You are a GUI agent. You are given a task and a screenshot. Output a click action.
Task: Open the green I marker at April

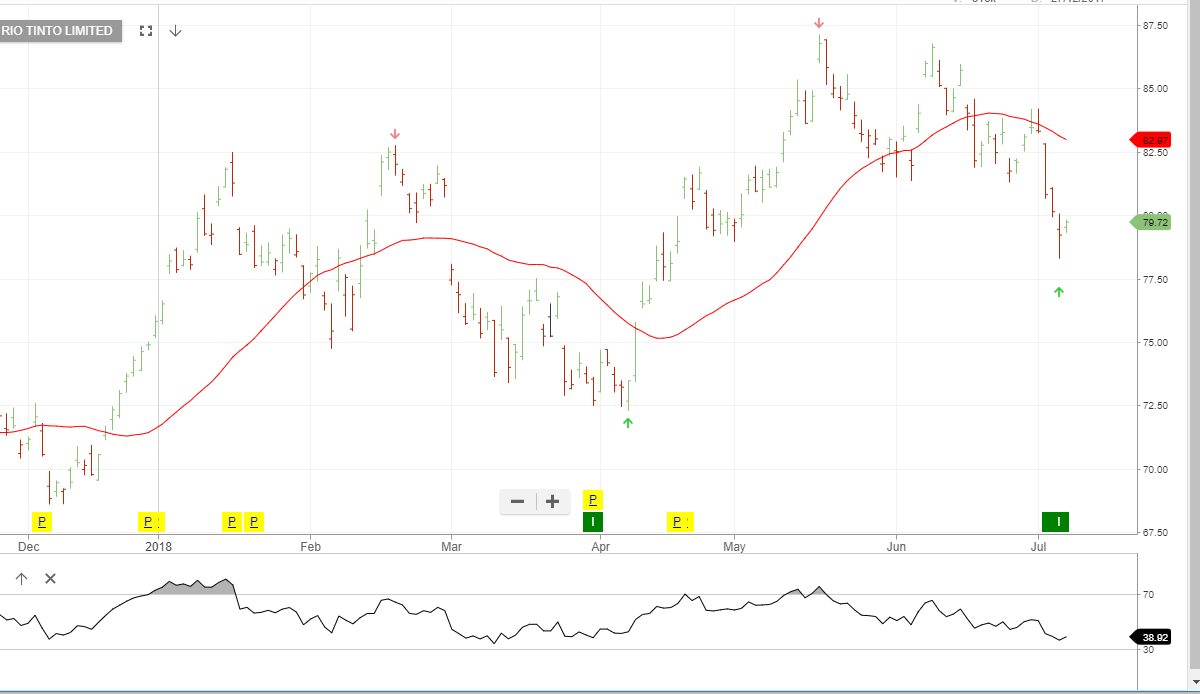pos(593,521)
